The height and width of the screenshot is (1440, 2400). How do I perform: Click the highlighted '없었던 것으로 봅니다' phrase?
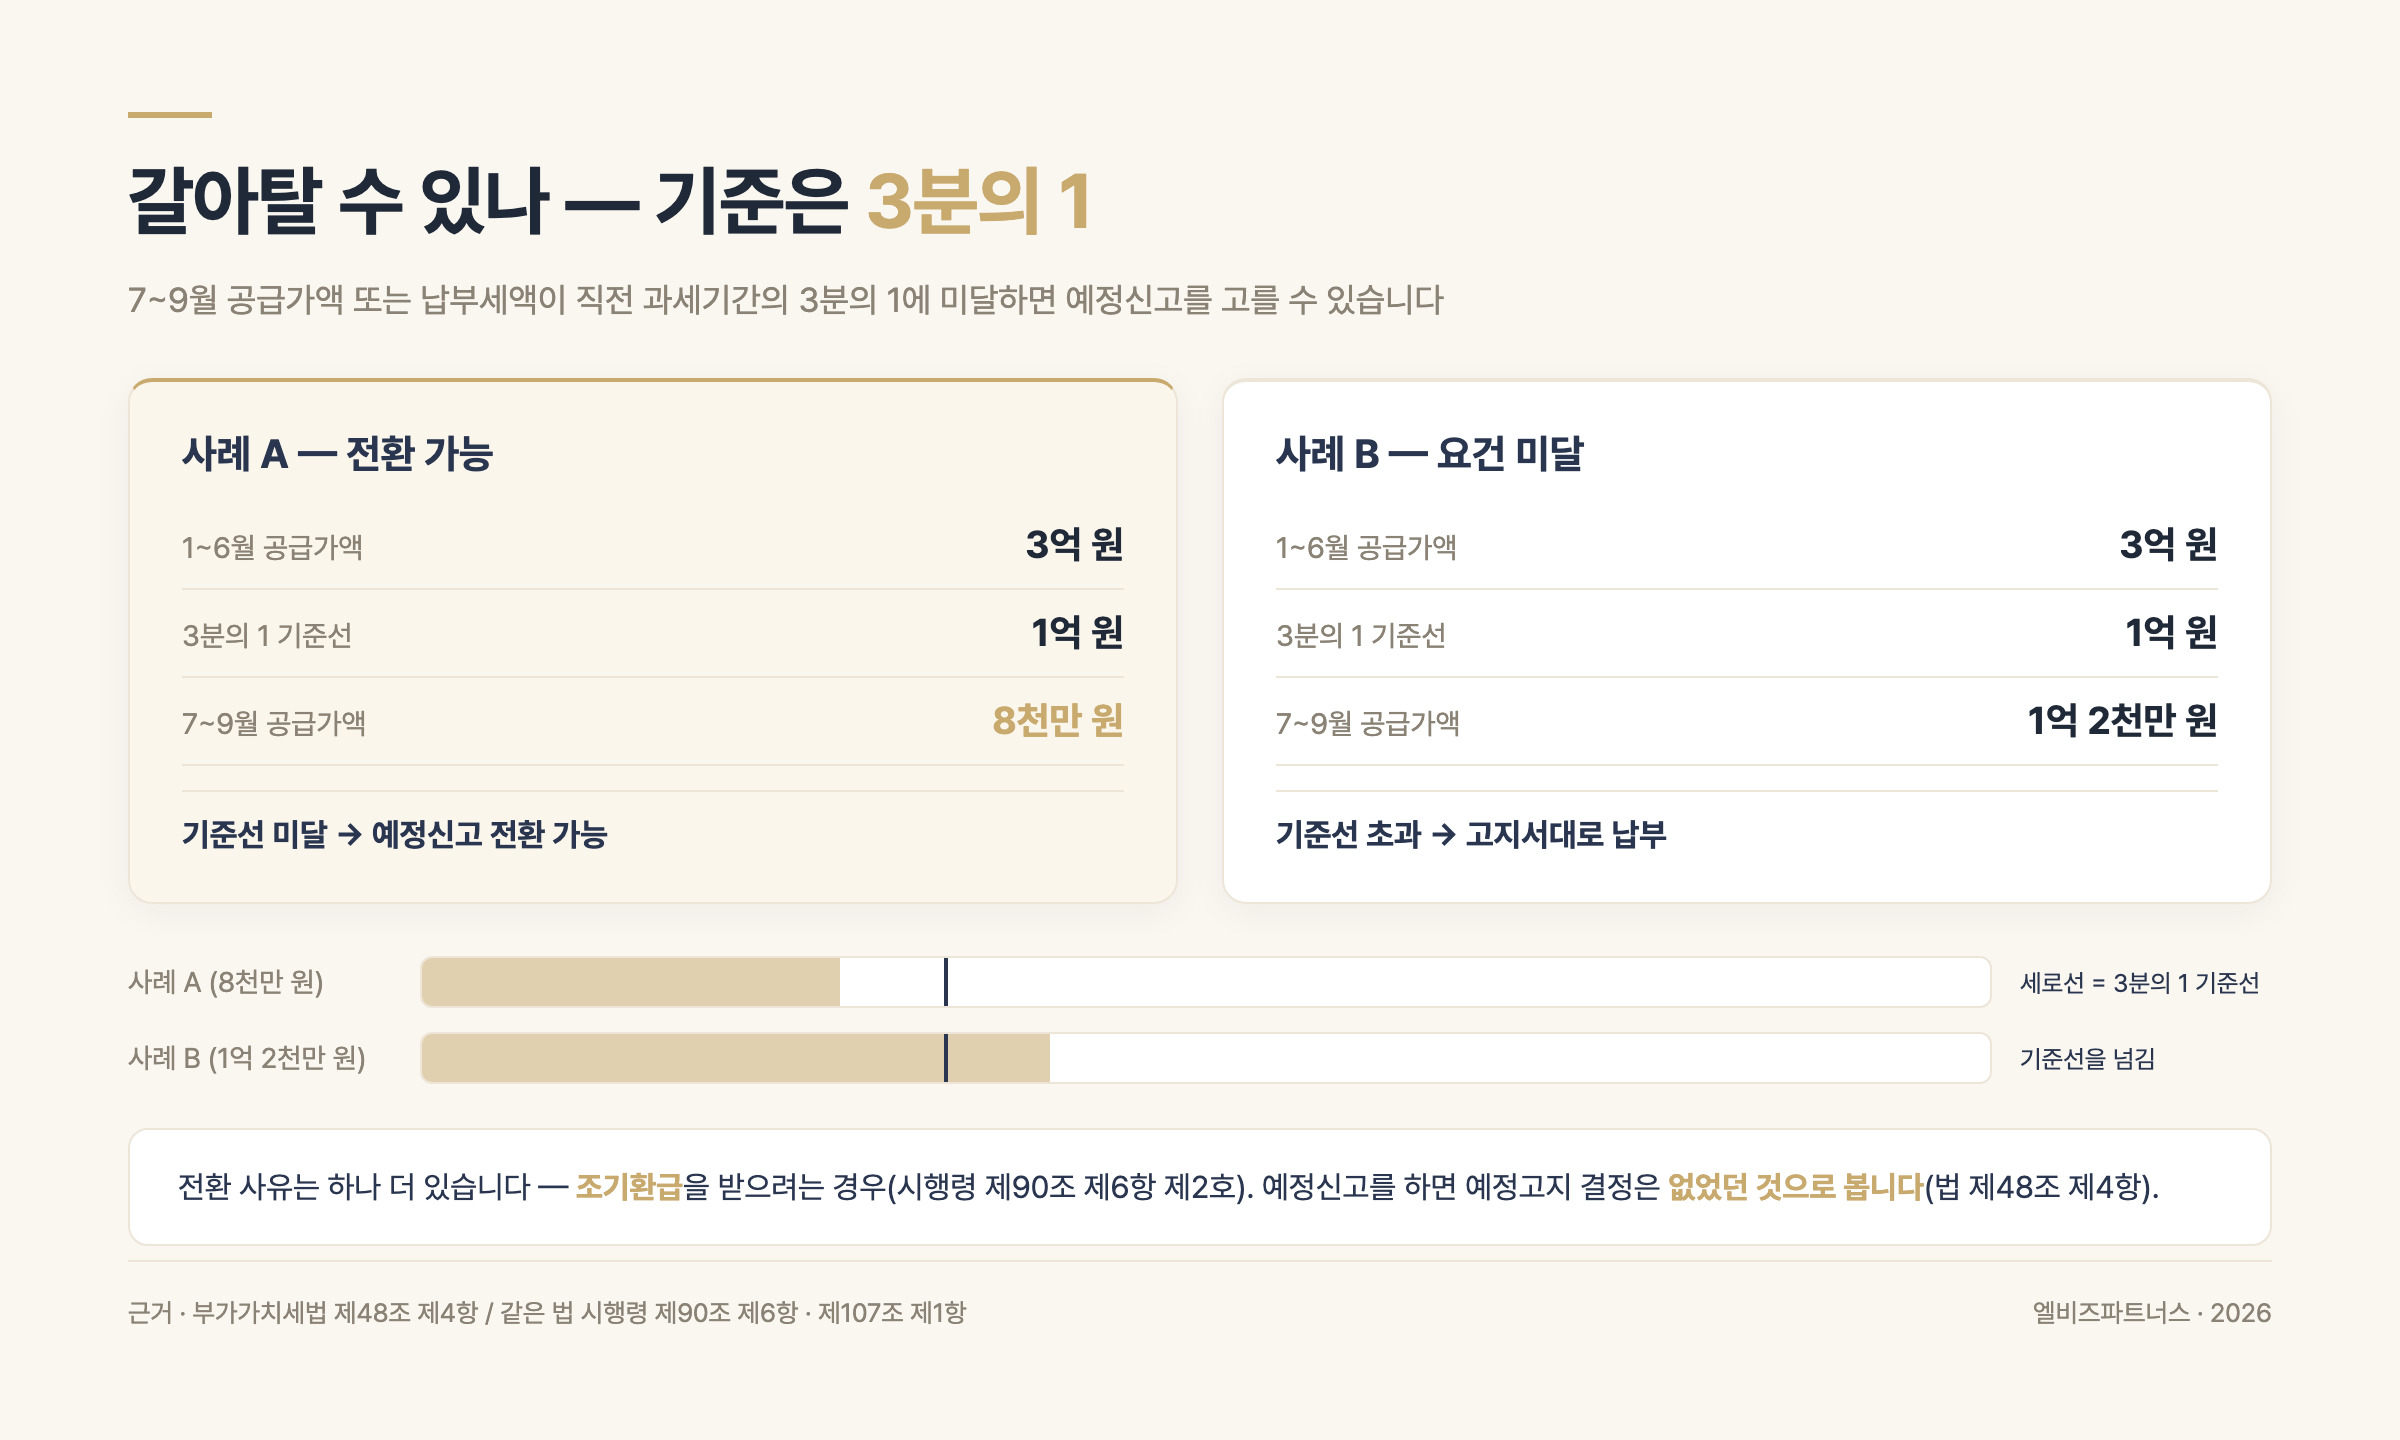[x=1796, y=1187]
